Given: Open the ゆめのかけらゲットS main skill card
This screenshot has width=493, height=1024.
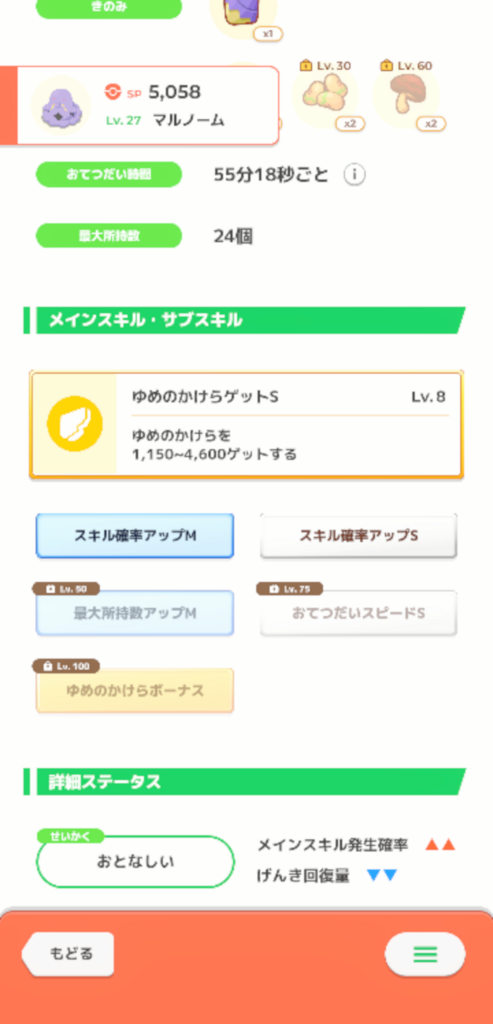Looking at the screenshot, I should (246, 426).
